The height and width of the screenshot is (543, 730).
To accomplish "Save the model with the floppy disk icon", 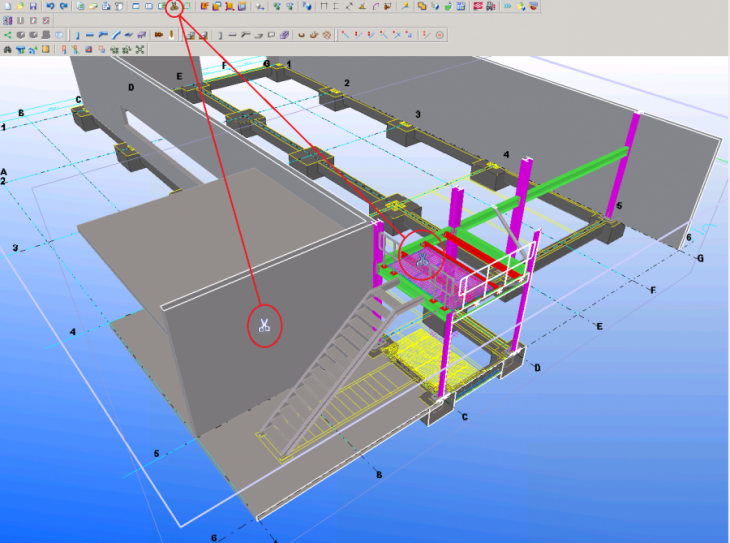I will point(33,6).
